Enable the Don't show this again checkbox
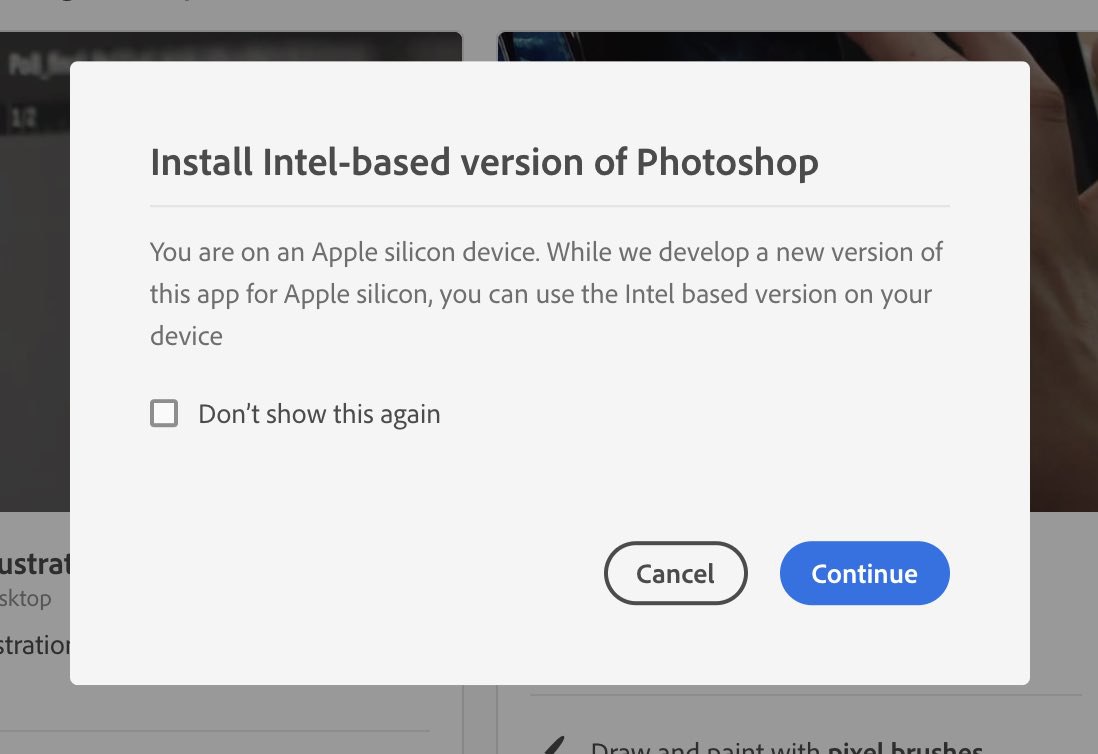This screenshot has width=1098, height=754. (164, 413)
